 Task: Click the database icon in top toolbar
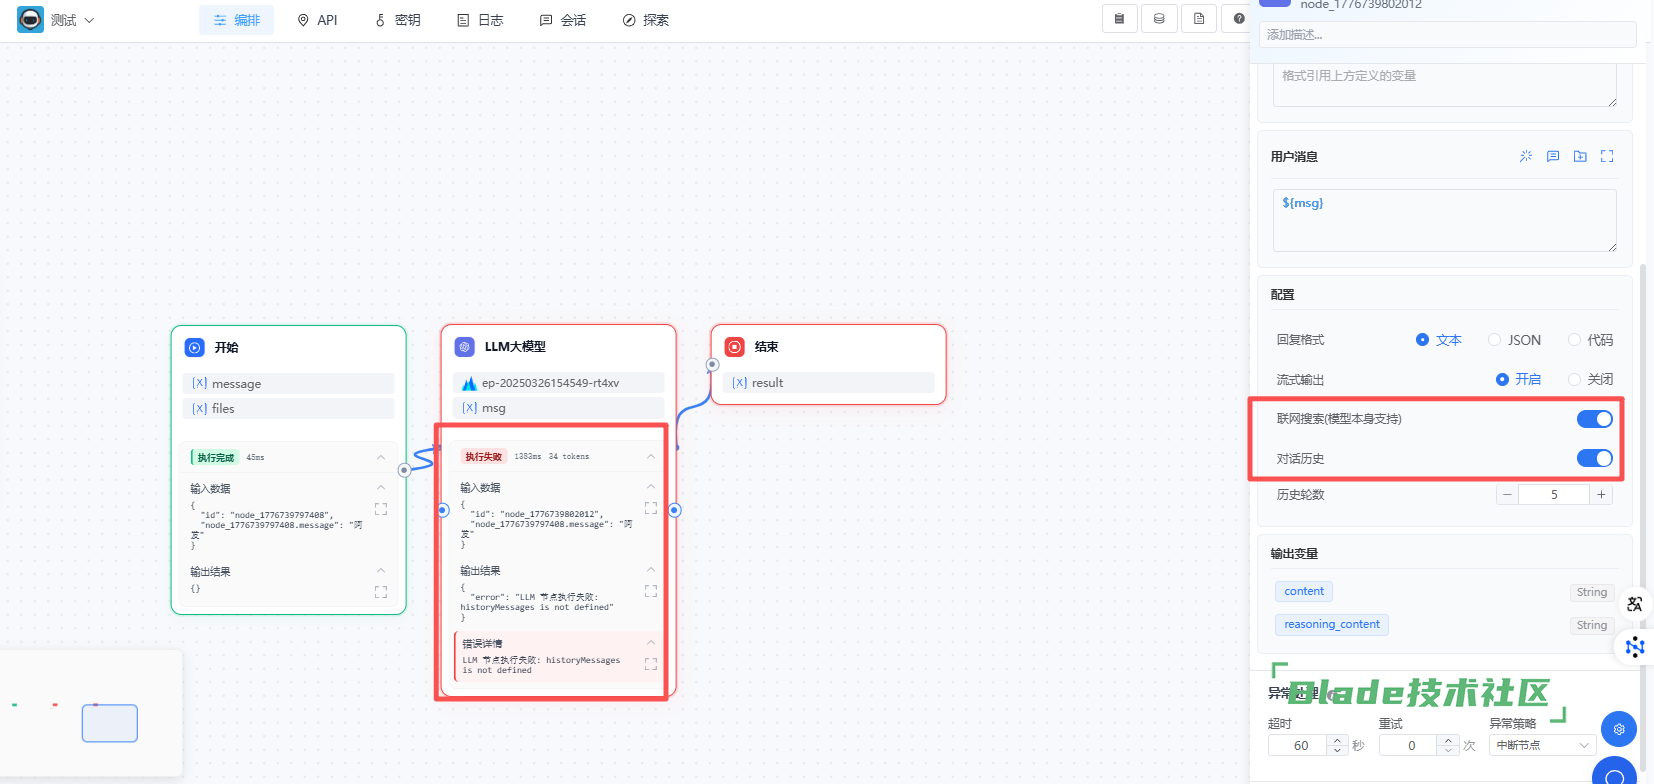coord(1159,19)
